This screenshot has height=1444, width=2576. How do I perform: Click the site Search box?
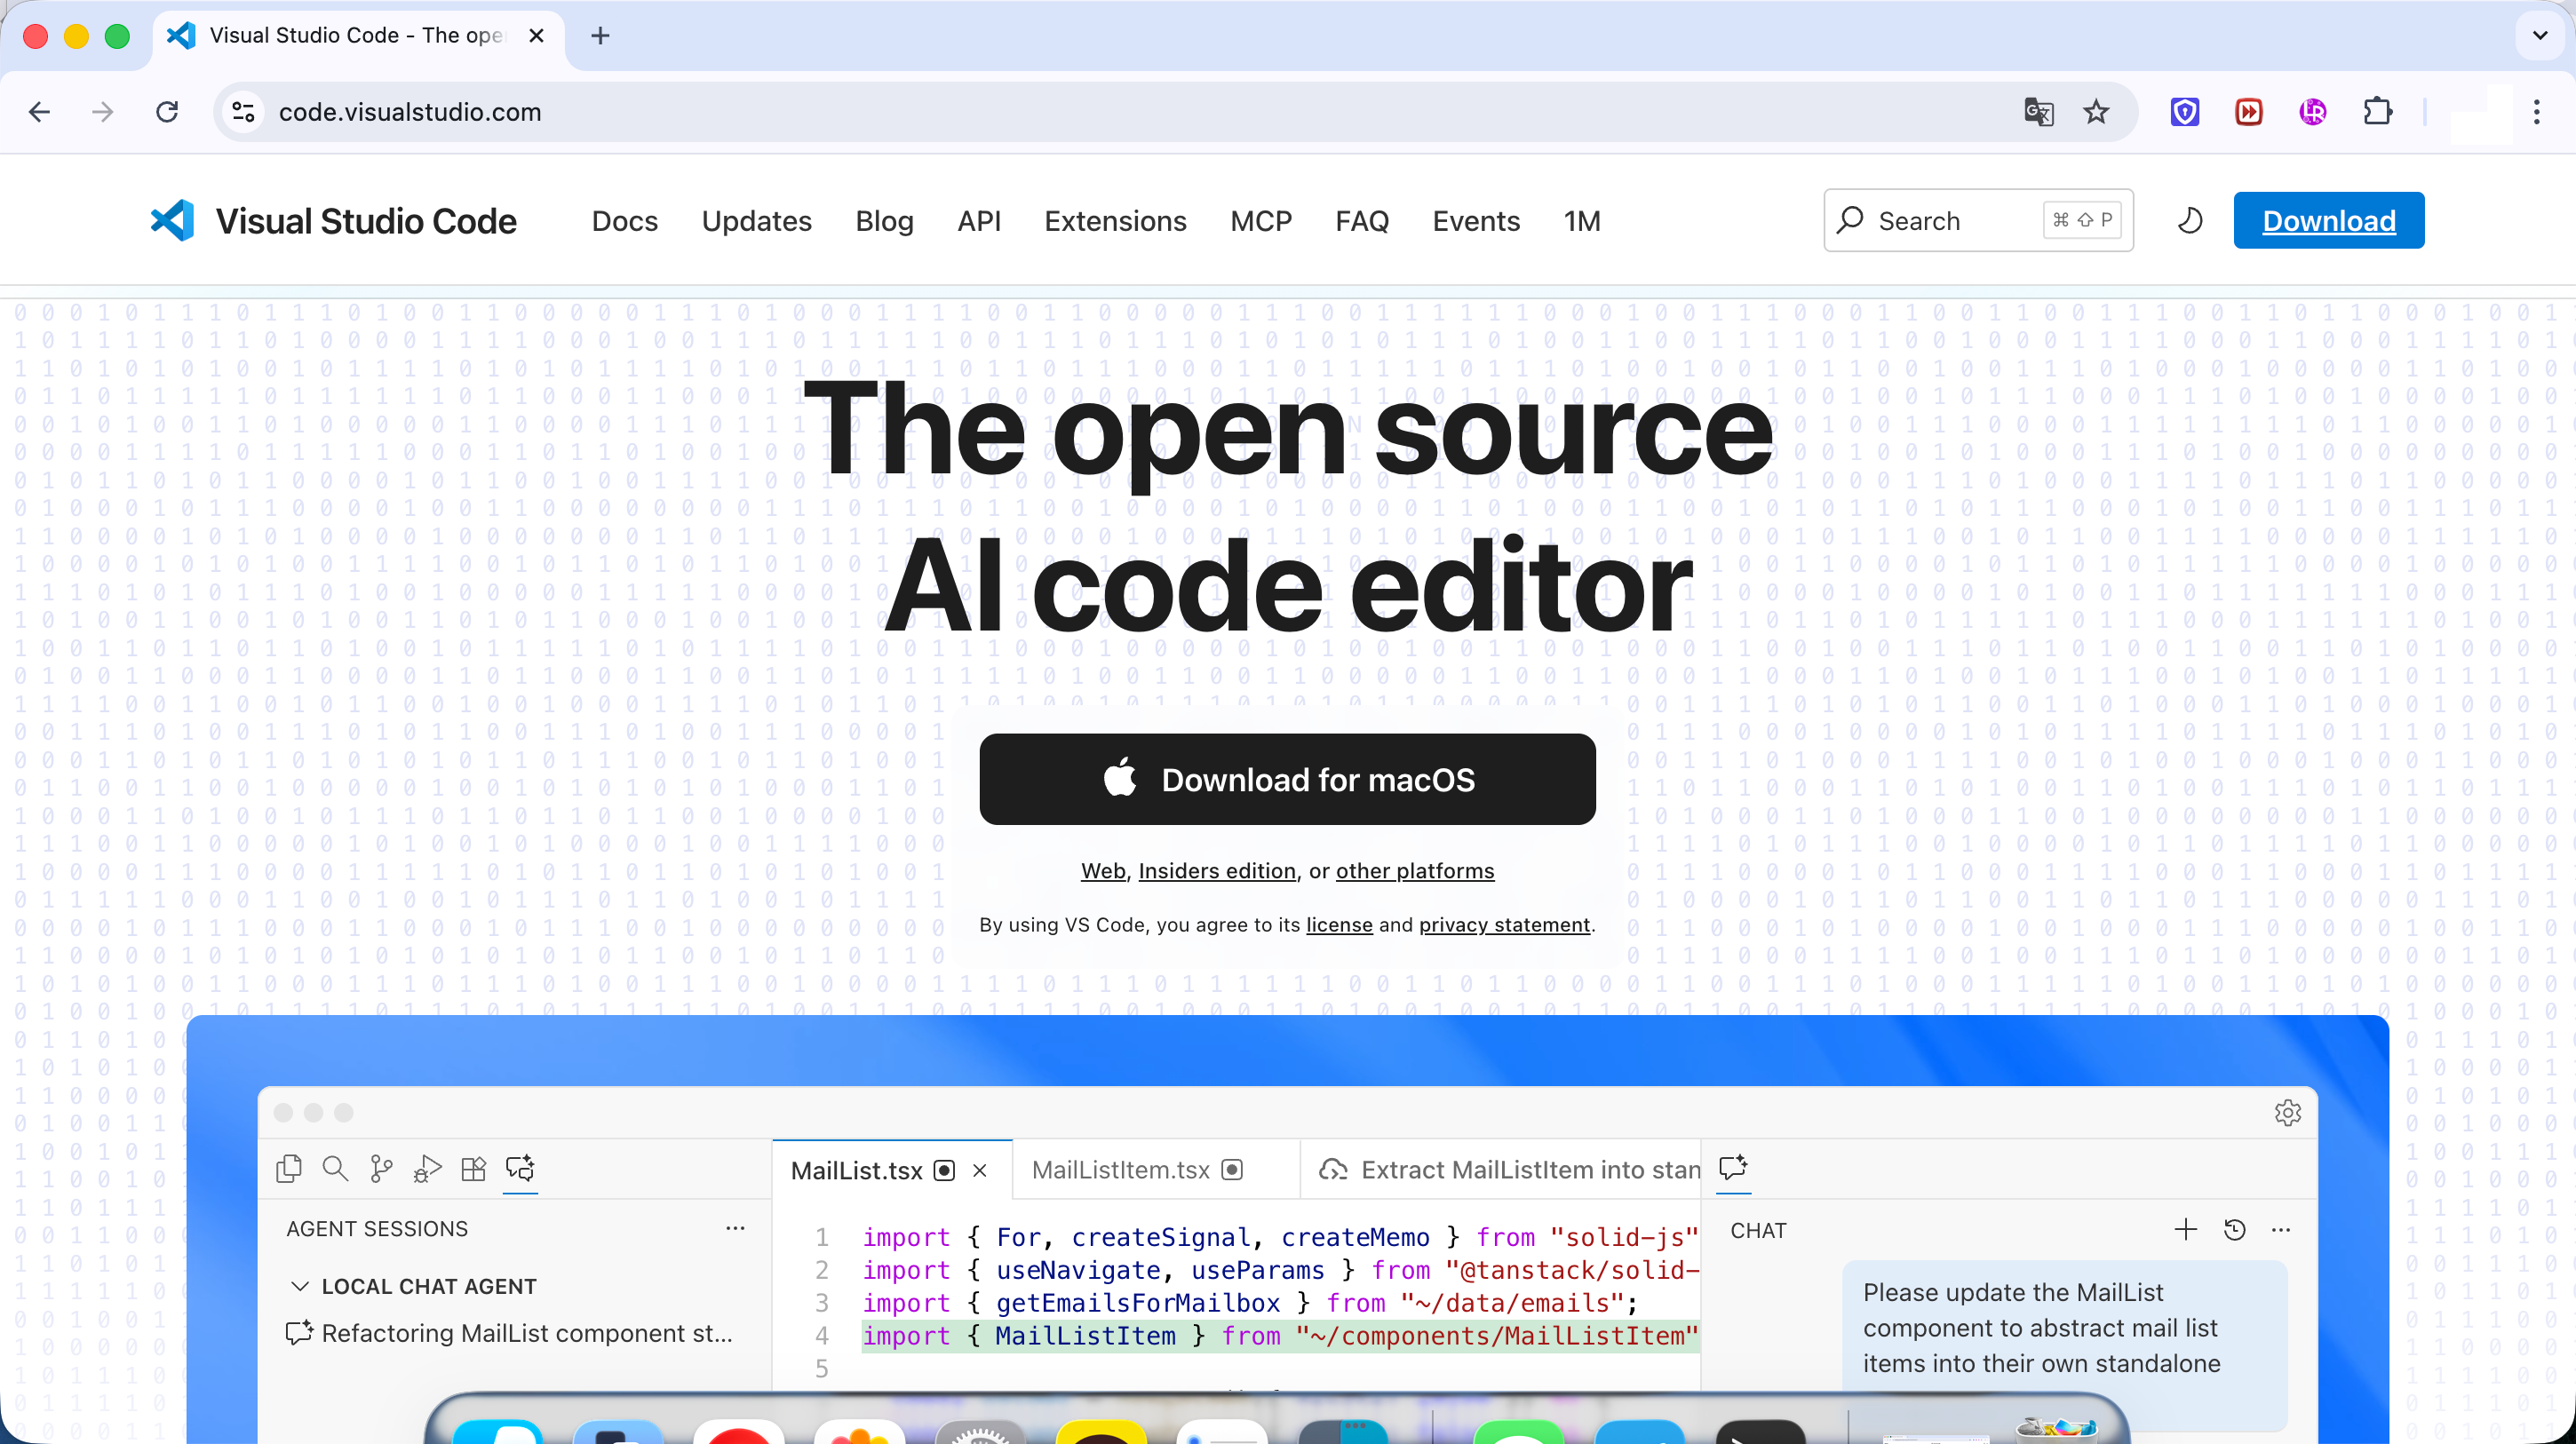point(1978,220)
